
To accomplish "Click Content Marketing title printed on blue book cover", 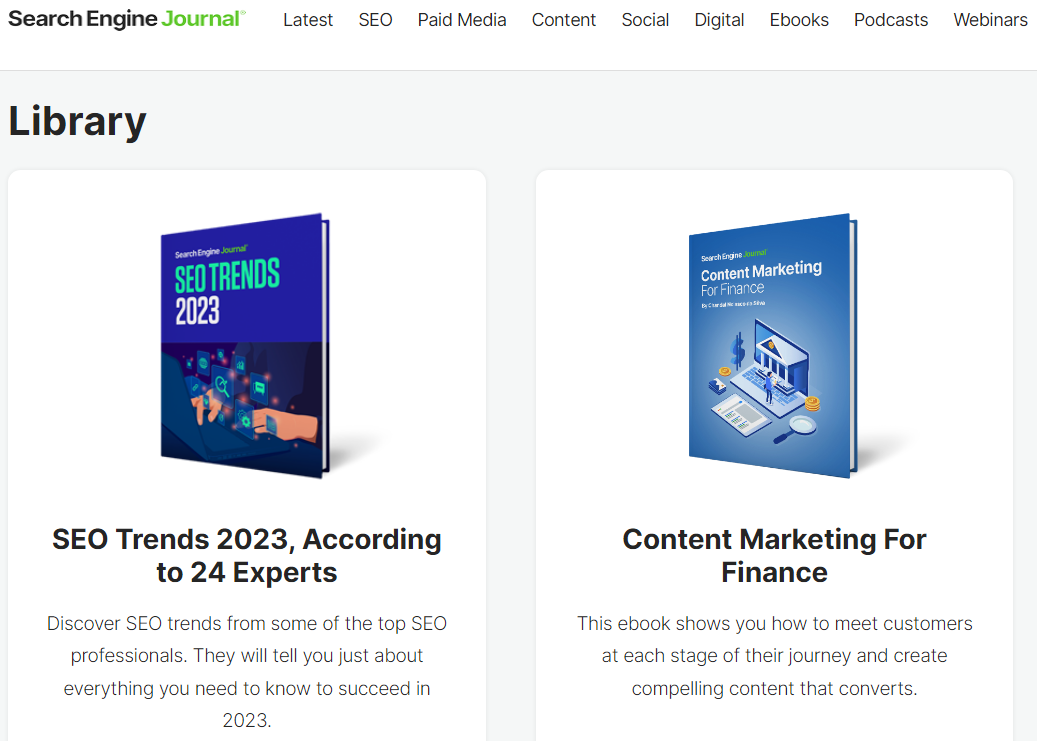I will (x=761, y=270).
